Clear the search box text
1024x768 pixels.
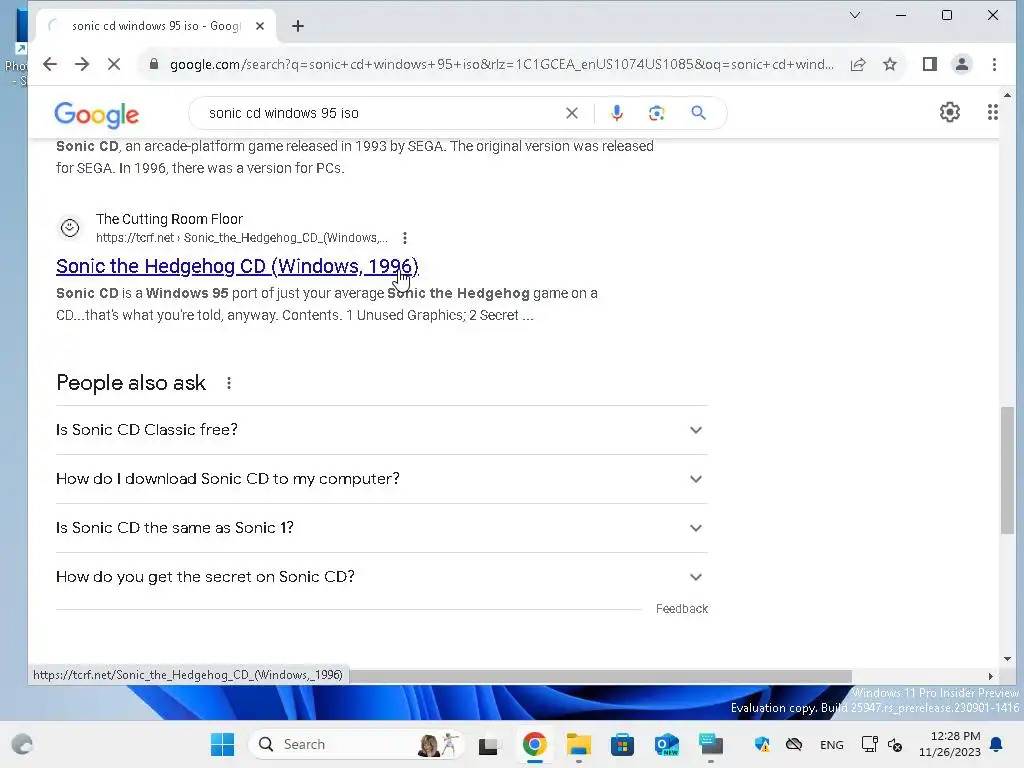[571, 113]
